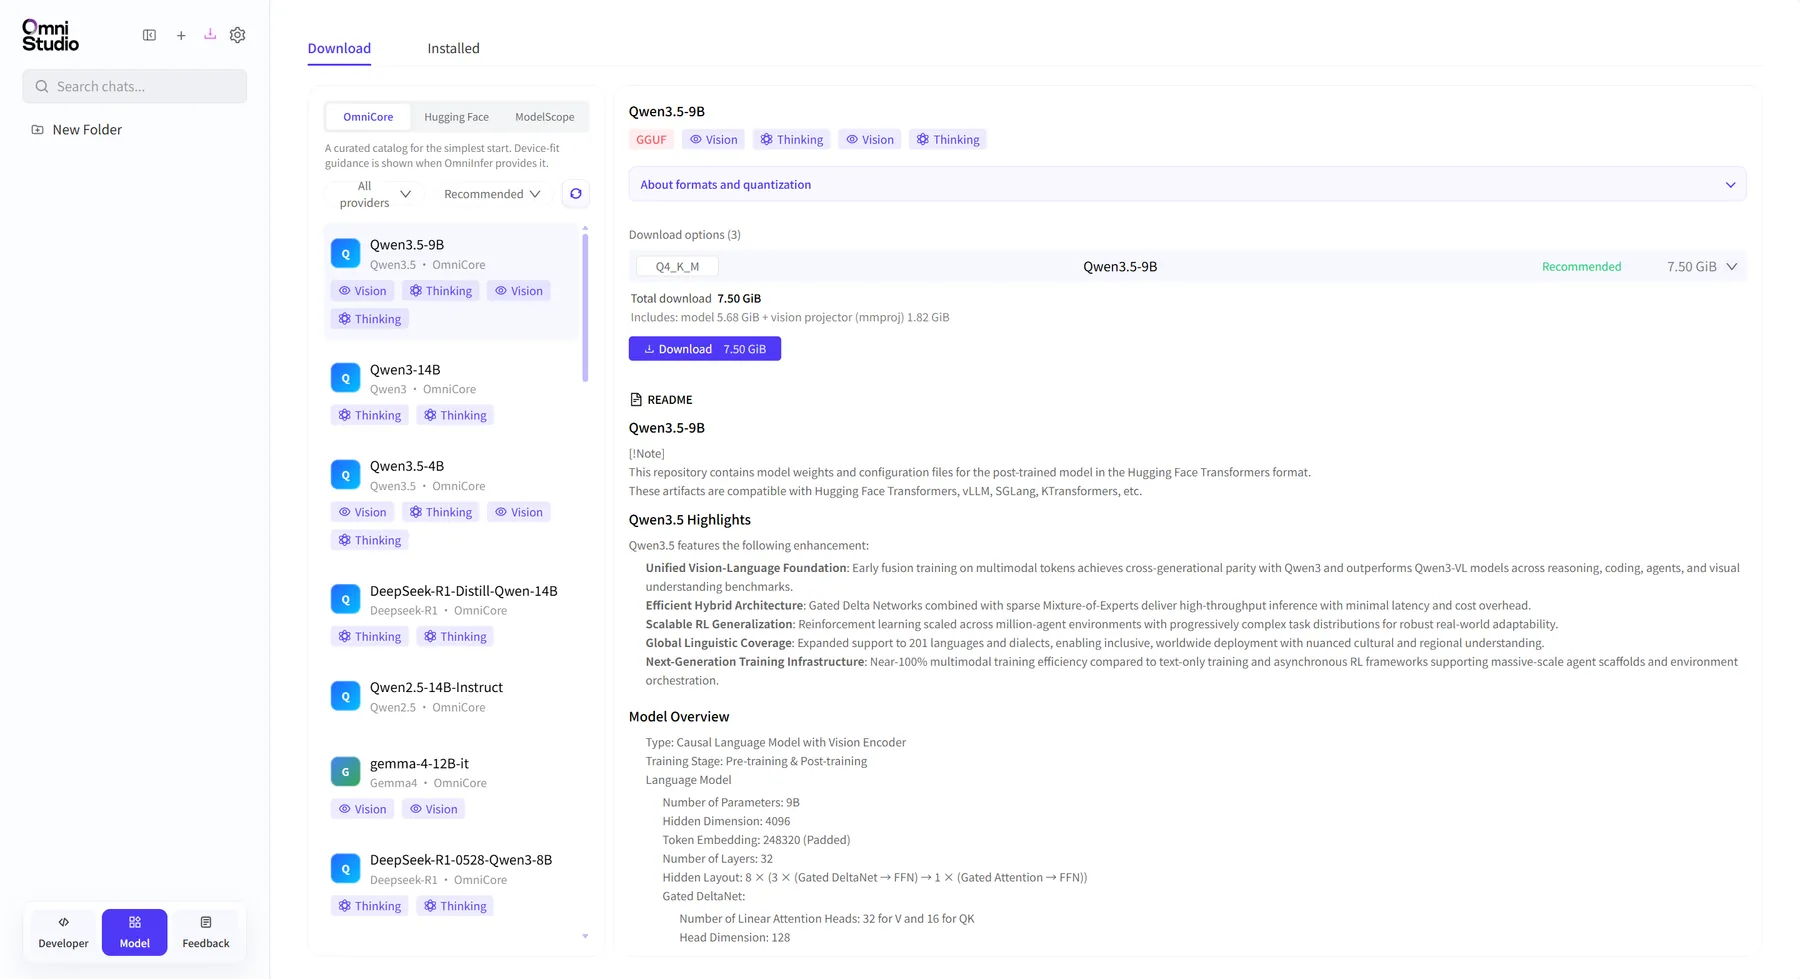Click the Developer code icon in the bottom bar
1800x979 pixels.
pyautogui.click(x=64, y=922)
